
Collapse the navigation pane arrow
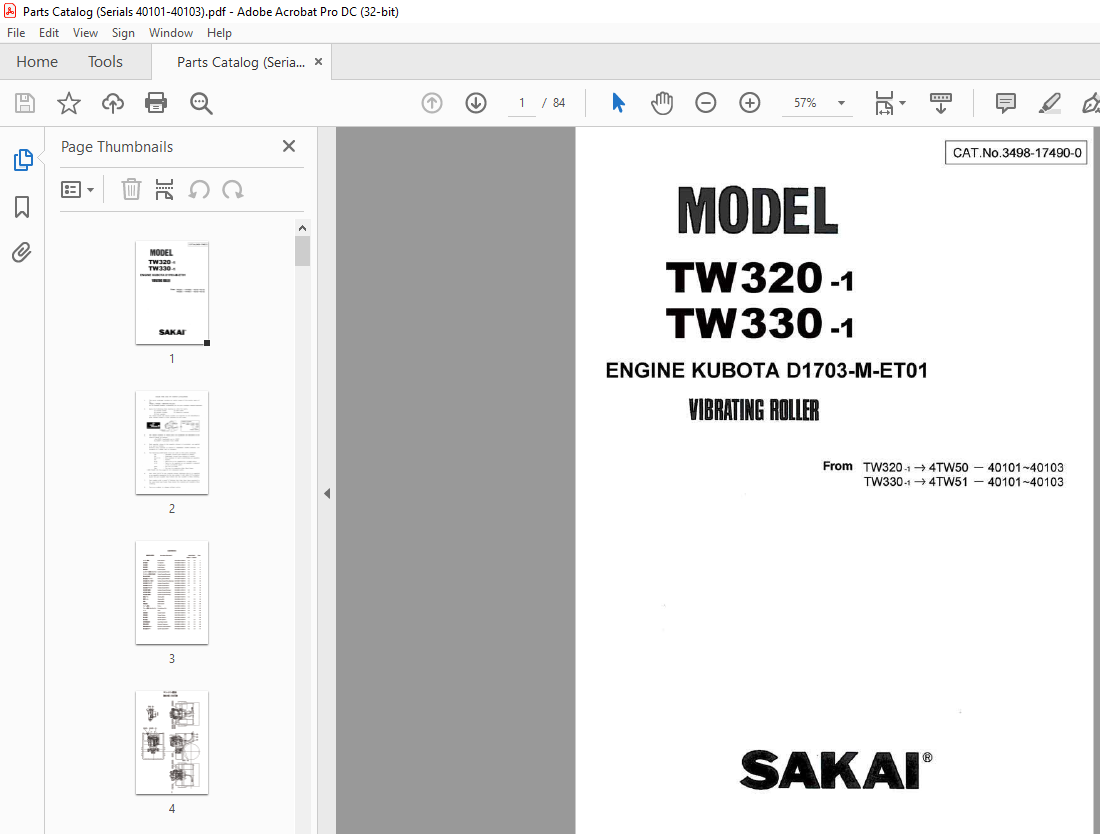click(327, 494)
